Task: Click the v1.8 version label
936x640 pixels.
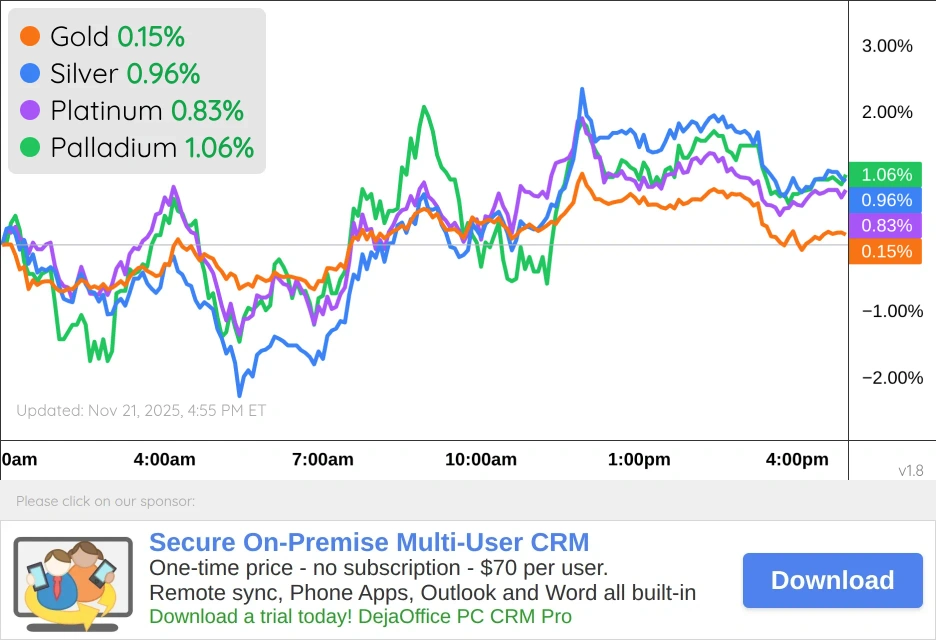Action: point(911,470)
